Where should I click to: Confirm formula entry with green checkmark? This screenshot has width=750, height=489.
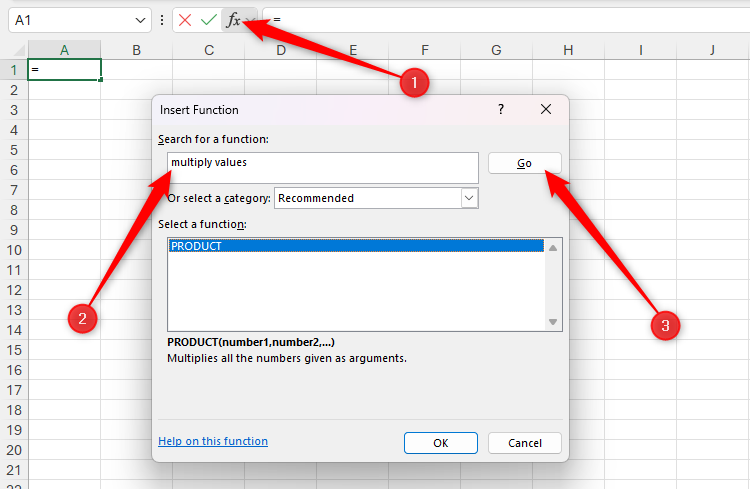[x=209, y=20]
